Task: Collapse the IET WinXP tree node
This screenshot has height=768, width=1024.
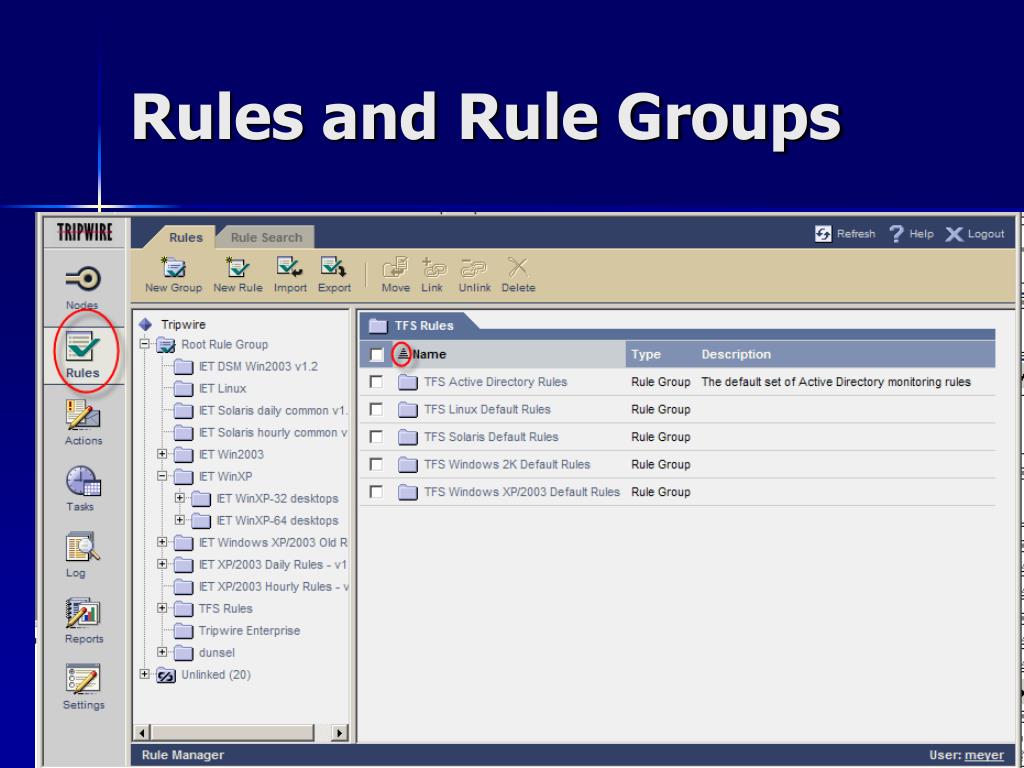Action: (x=162, y=476)
